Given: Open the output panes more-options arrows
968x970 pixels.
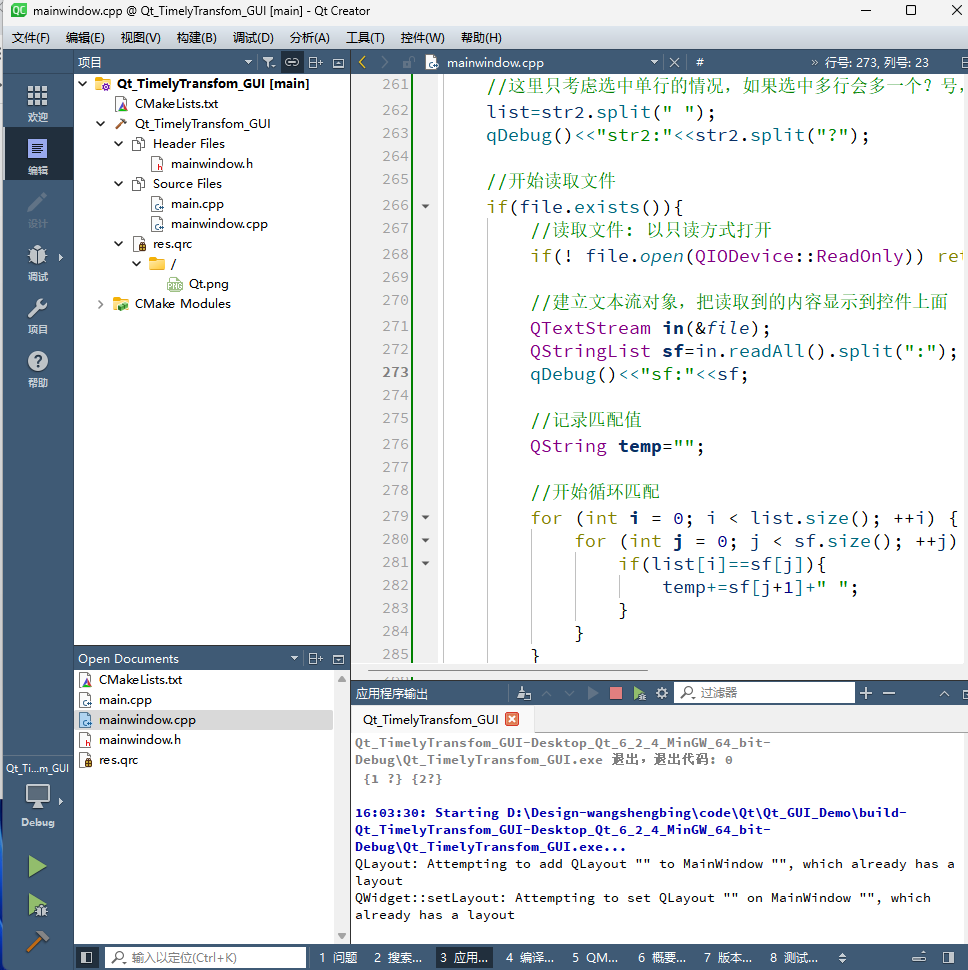Looking at the screenshot, I should (842, 958).
